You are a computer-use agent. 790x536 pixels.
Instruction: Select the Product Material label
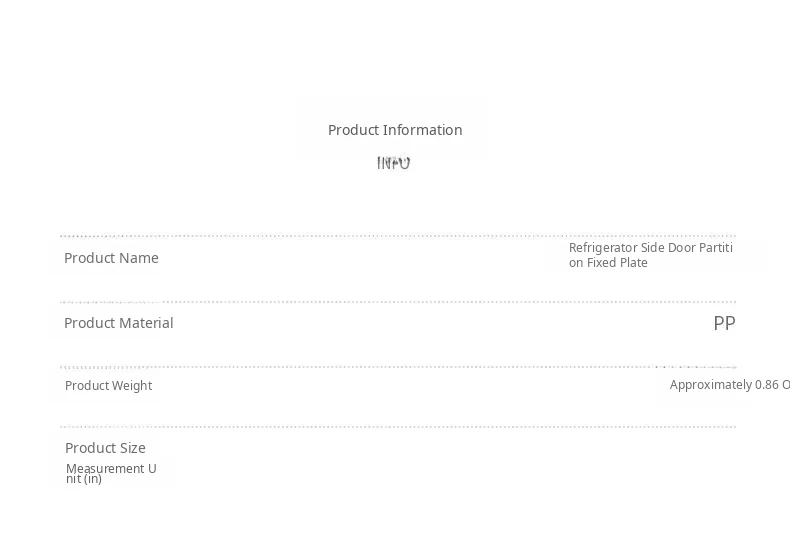click(x=118, y=323)
